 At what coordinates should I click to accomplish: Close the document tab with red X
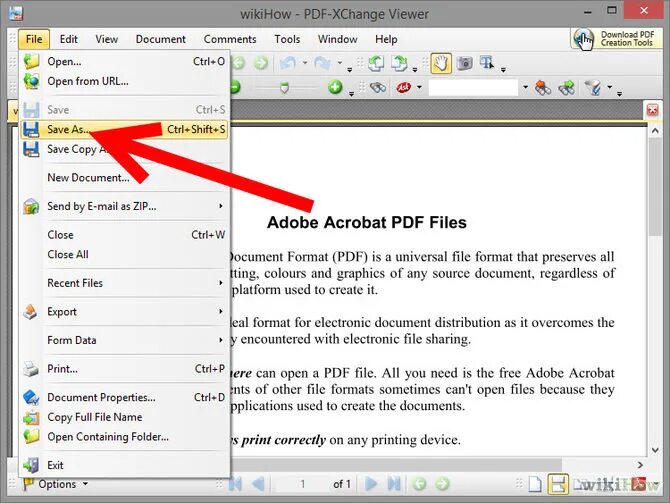[652, 110]
